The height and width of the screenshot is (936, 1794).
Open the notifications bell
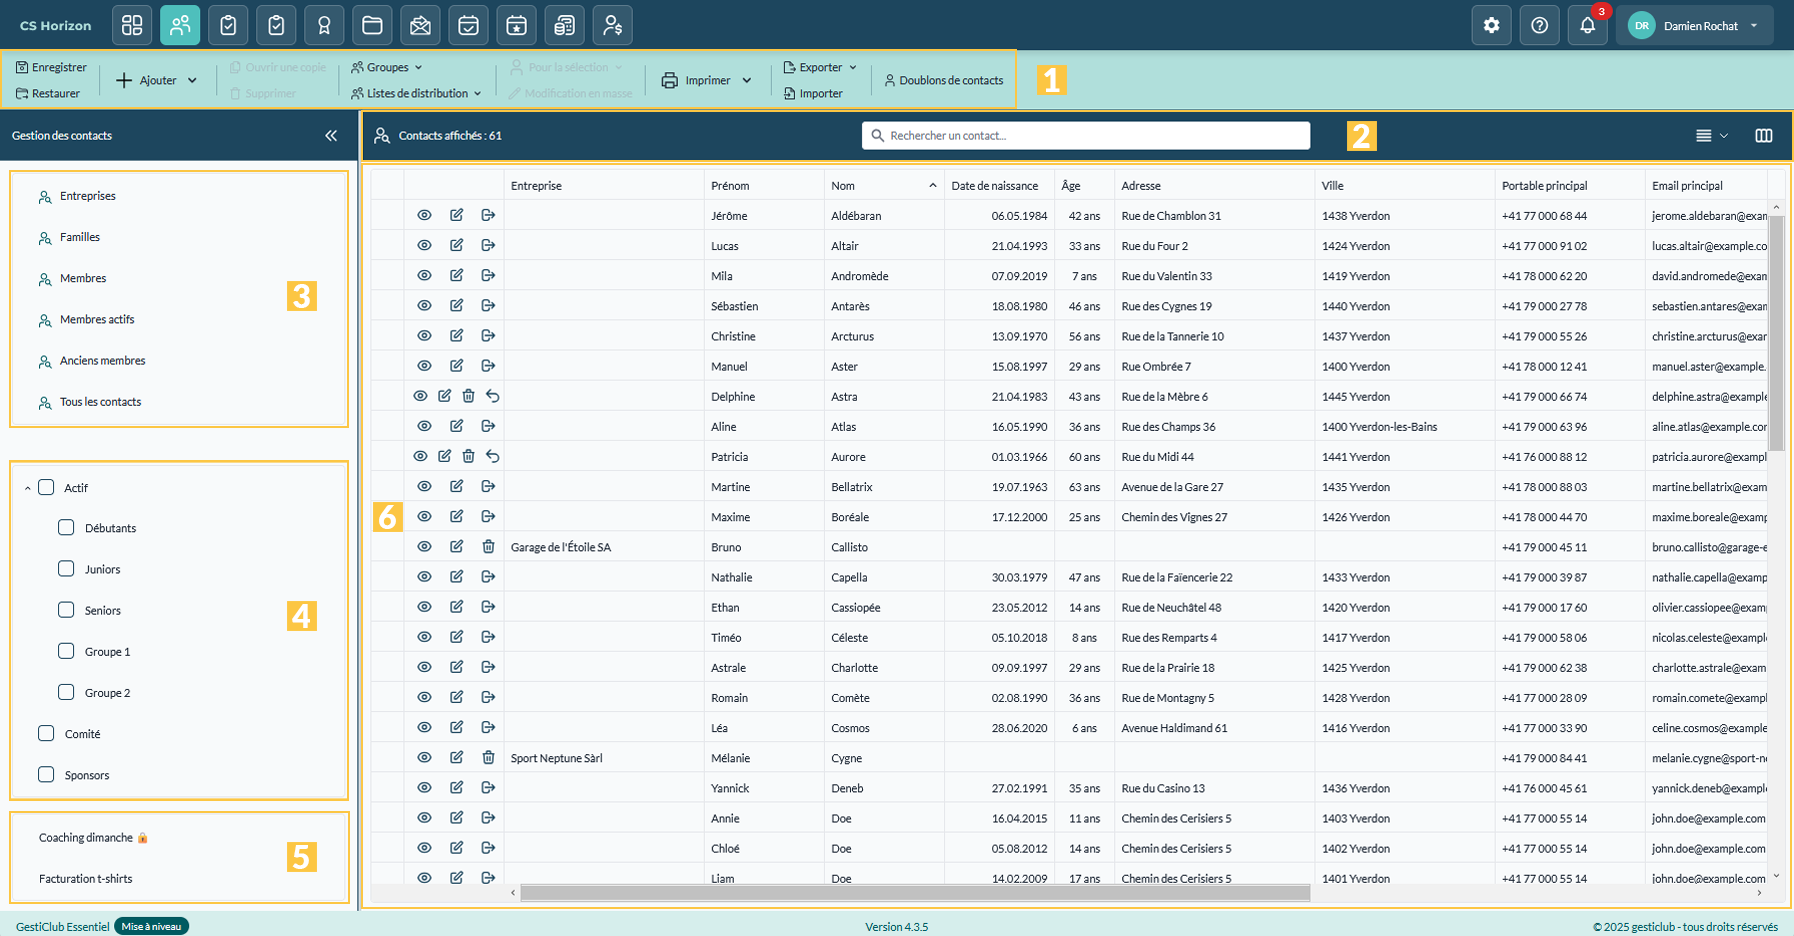(x=1587, y=25)
